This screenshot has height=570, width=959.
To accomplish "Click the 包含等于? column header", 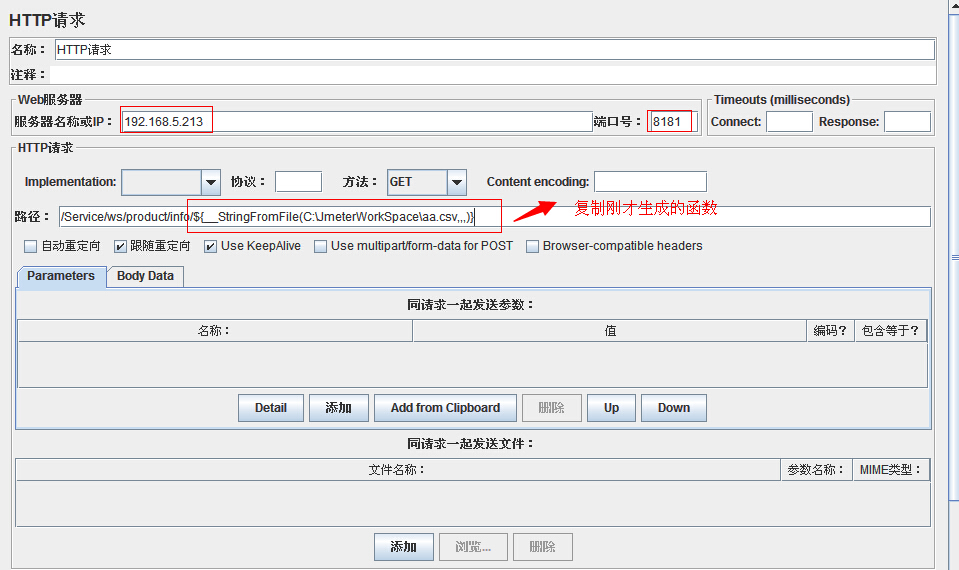I will (x=890, y=331).
